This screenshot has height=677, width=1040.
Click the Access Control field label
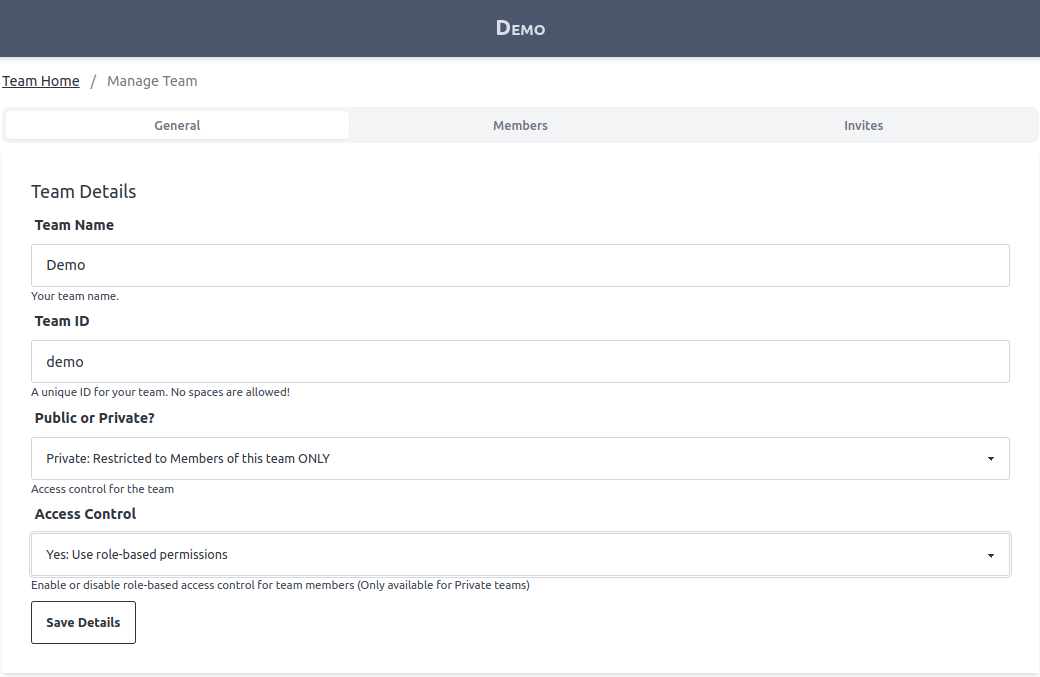[x=85, y=514]
